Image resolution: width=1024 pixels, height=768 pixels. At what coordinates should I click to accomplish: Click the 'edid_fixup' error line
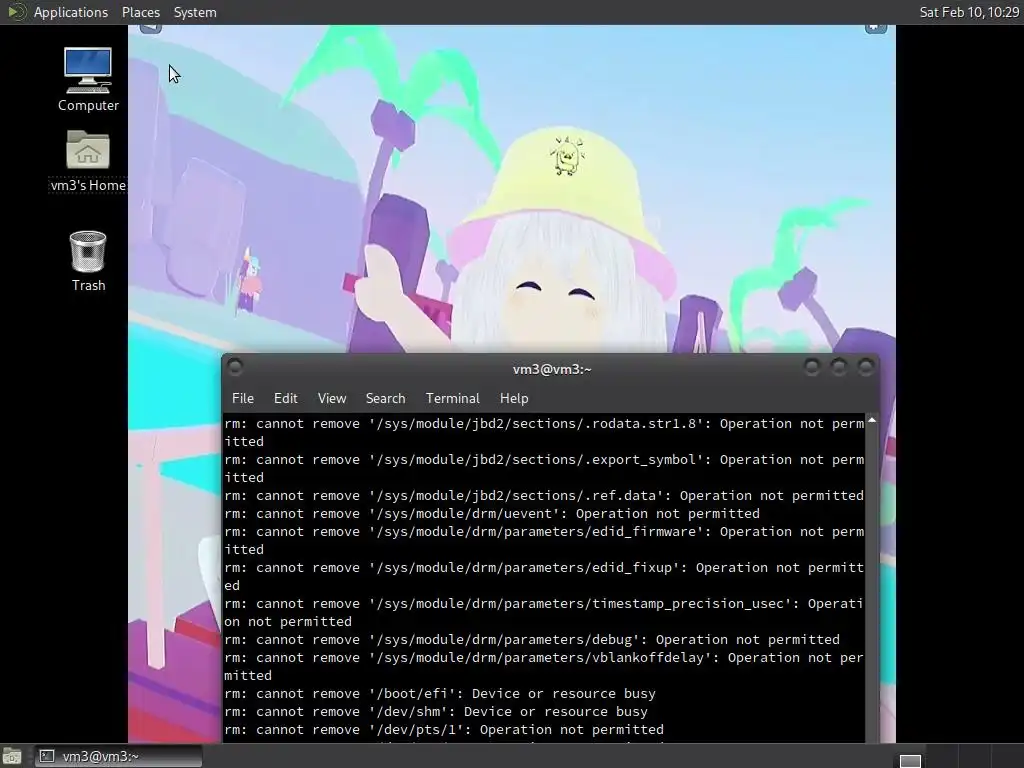tap(544, 577)
